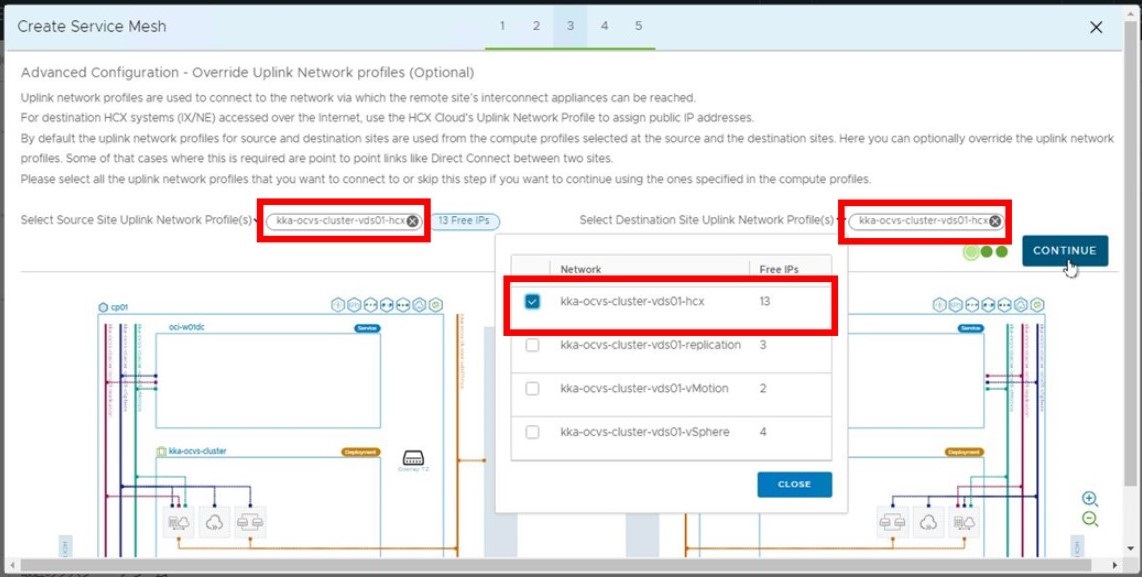Go to wizard step 1
The height and width of the screenshot is (577, 1142).
(x=502, y=26)
